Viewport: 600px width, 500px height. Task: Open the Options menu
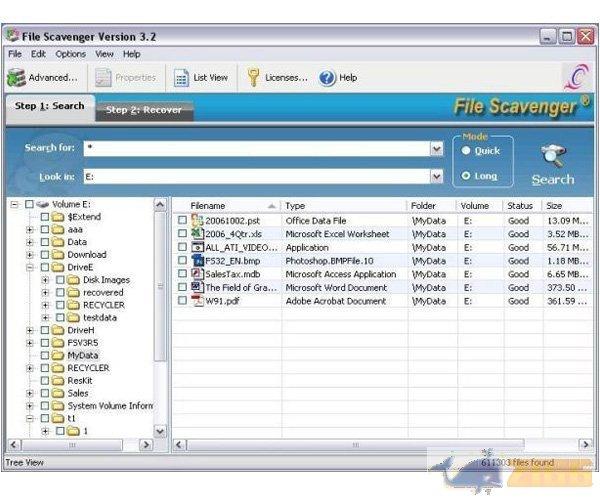point(70,54)
